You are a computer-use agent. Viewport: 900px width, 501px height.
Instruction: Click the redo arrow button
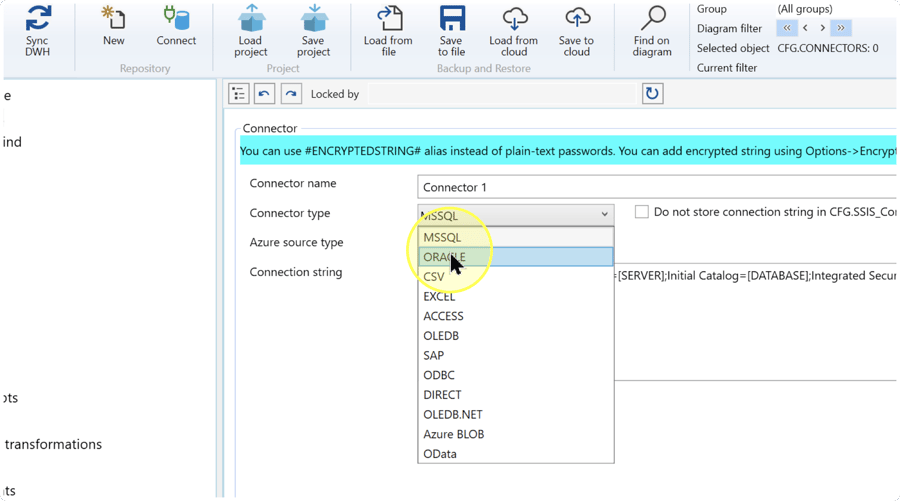pyautogui.click(x=291, y=94)
